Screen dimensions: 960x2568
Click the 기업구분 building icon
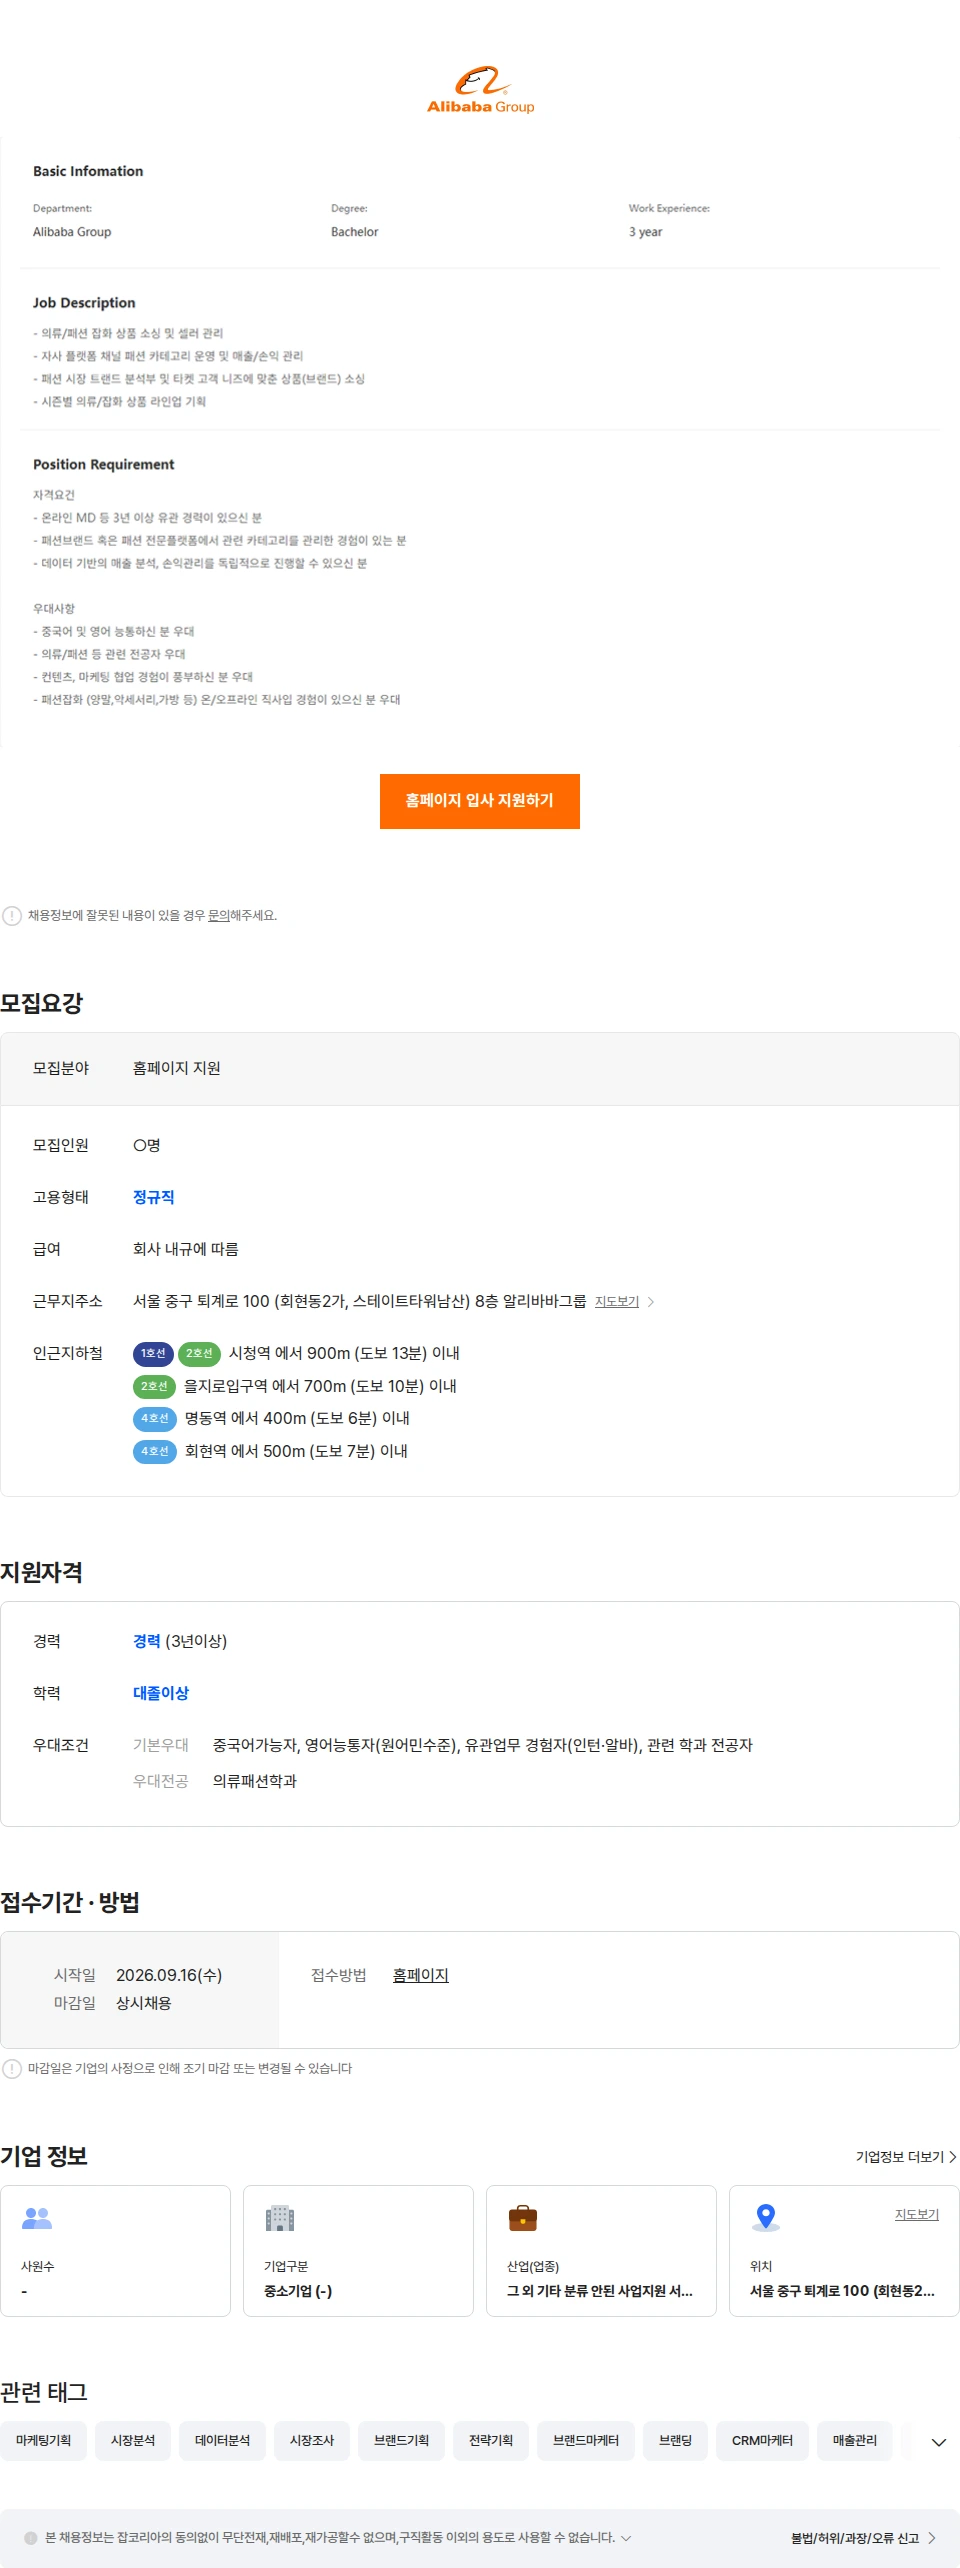(x=280, y=2218)
